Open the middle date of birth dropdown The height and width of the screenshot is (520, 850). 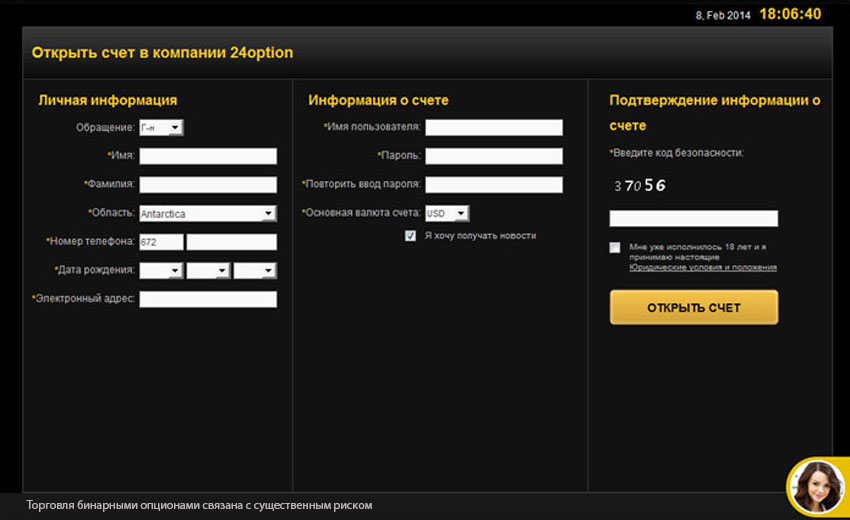208,270
